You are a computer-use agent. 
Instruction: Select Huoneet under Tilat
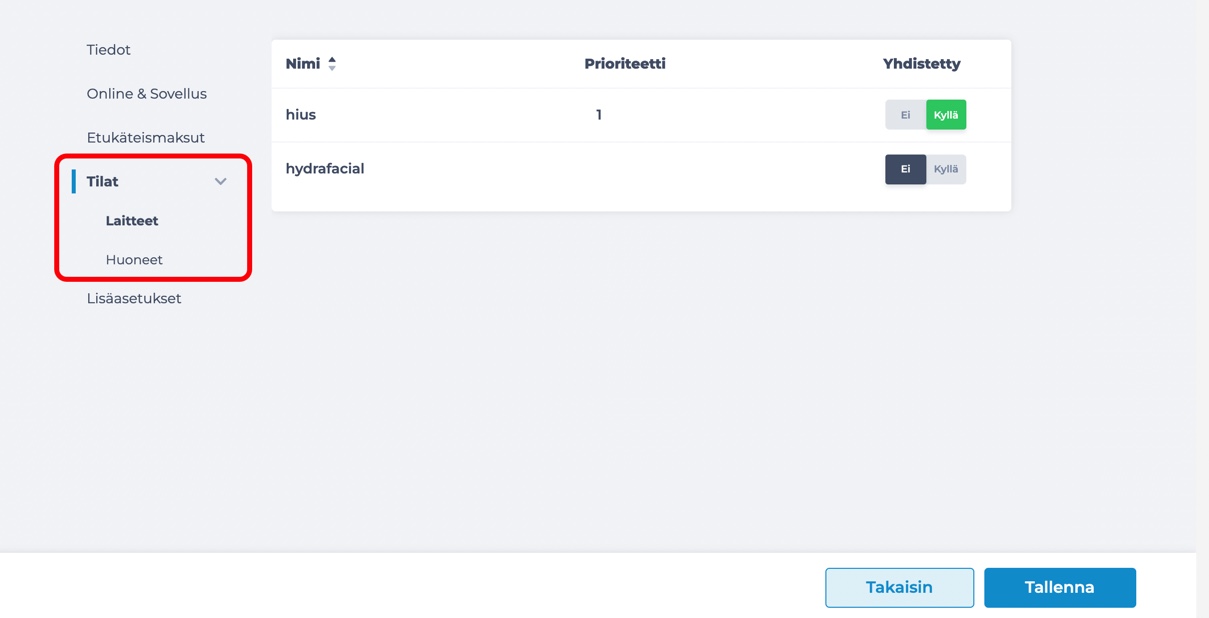(x=134, y=260)
